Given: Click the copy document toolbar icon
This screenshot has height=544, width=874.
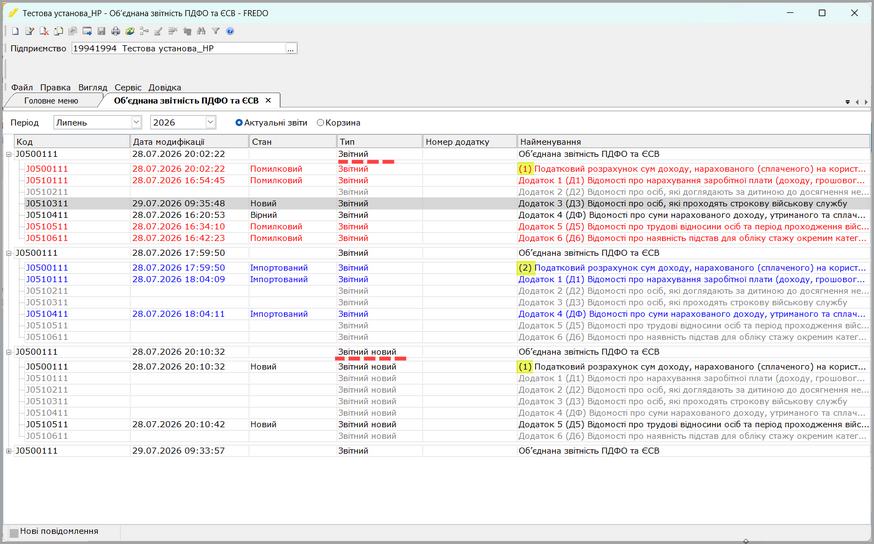Looking at the screenshot, I should pyautogui.click(x=59, y=31).
